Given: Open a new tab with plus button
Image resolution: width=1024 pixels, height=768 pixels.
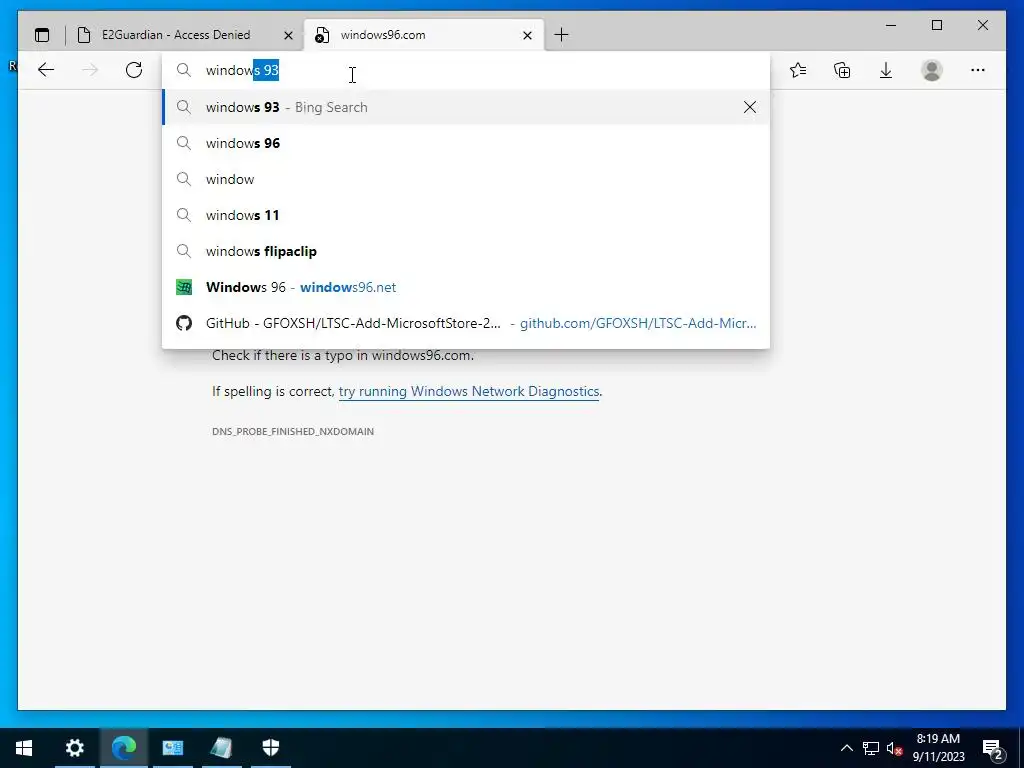Looking at the screenshot, I should pyautogui.click(x=561, y=35).
